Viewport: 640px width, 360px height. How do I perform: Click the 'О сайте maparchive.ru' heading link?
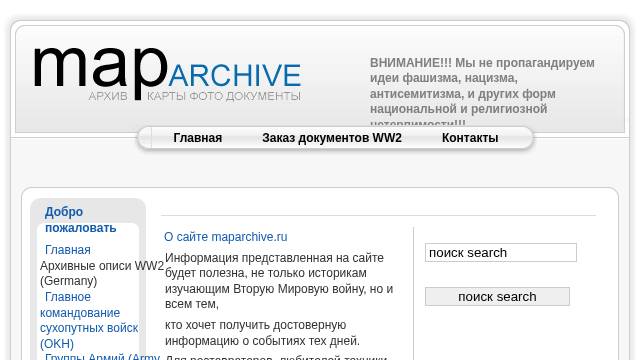point(226,237)
